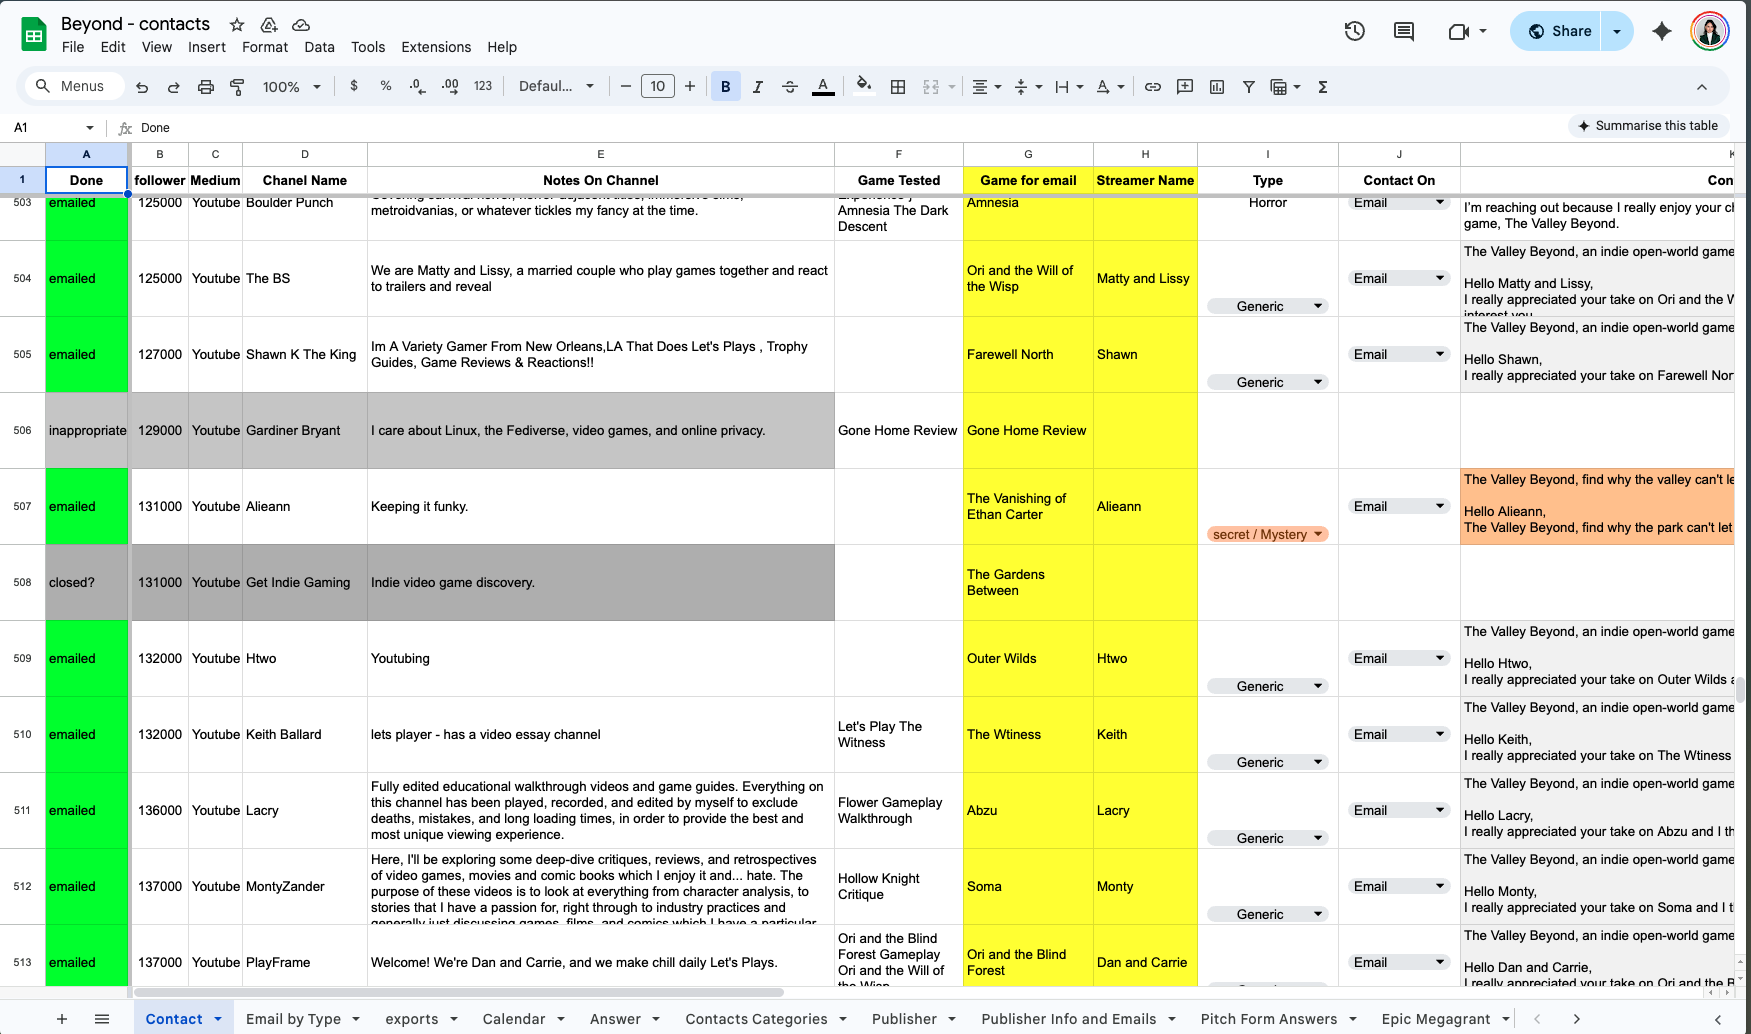
Task: Apply italic formatting
Action: pos(758,87)
